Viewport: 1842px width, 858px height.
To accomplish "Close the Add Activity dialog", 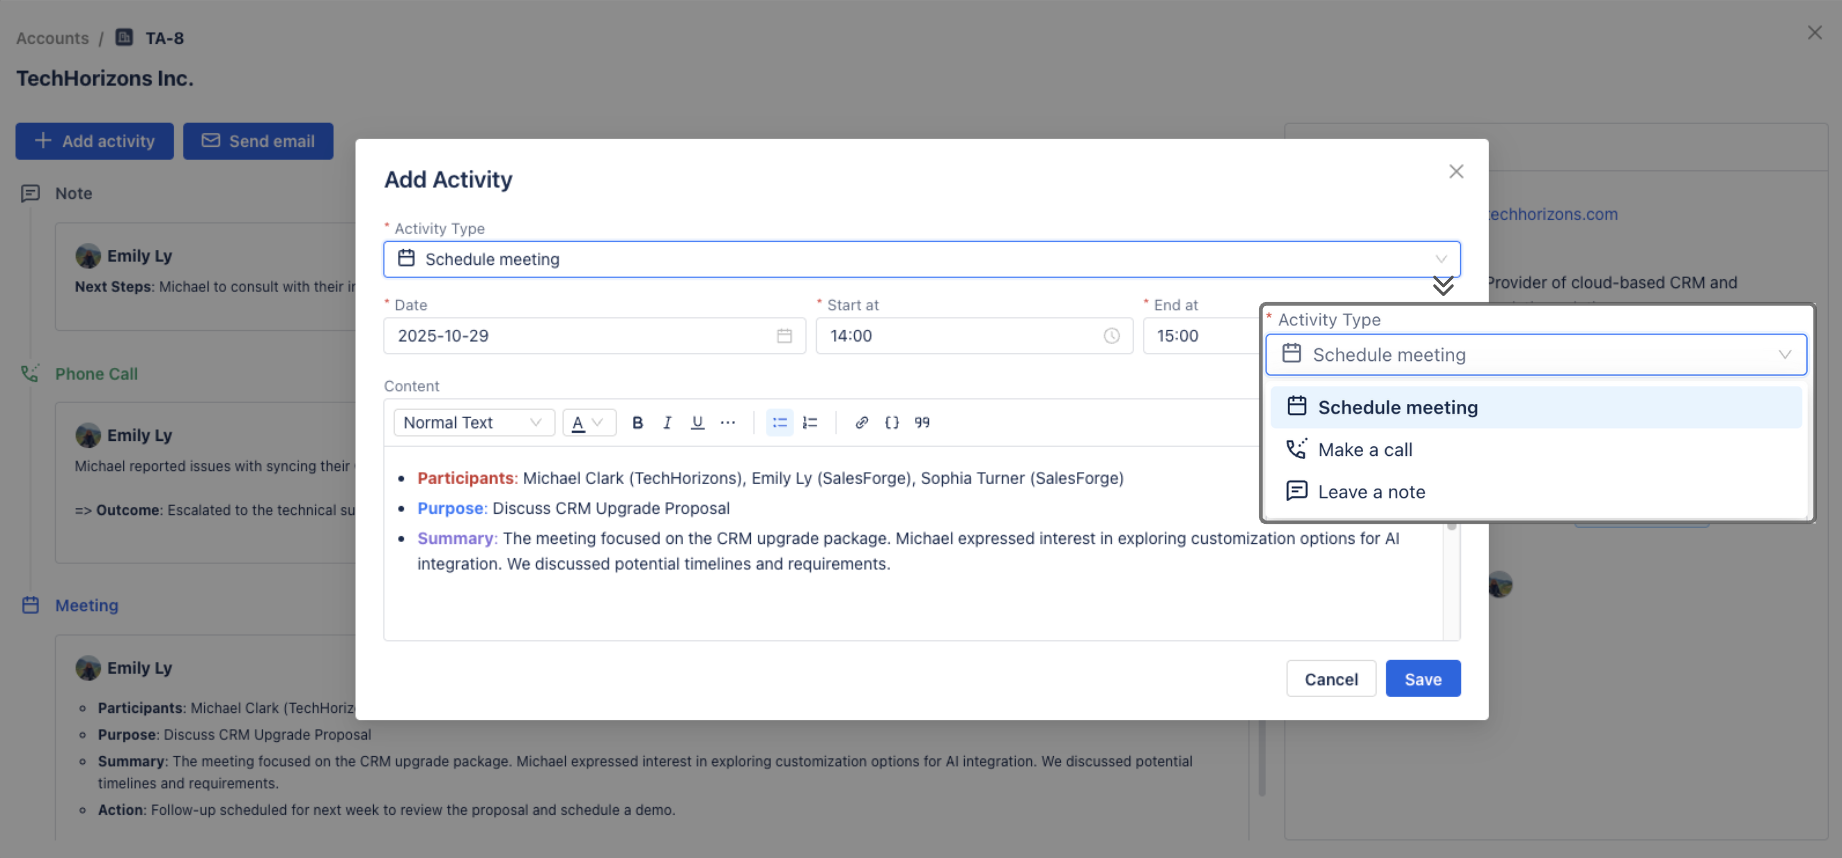I will click(x=1456, y=172).
